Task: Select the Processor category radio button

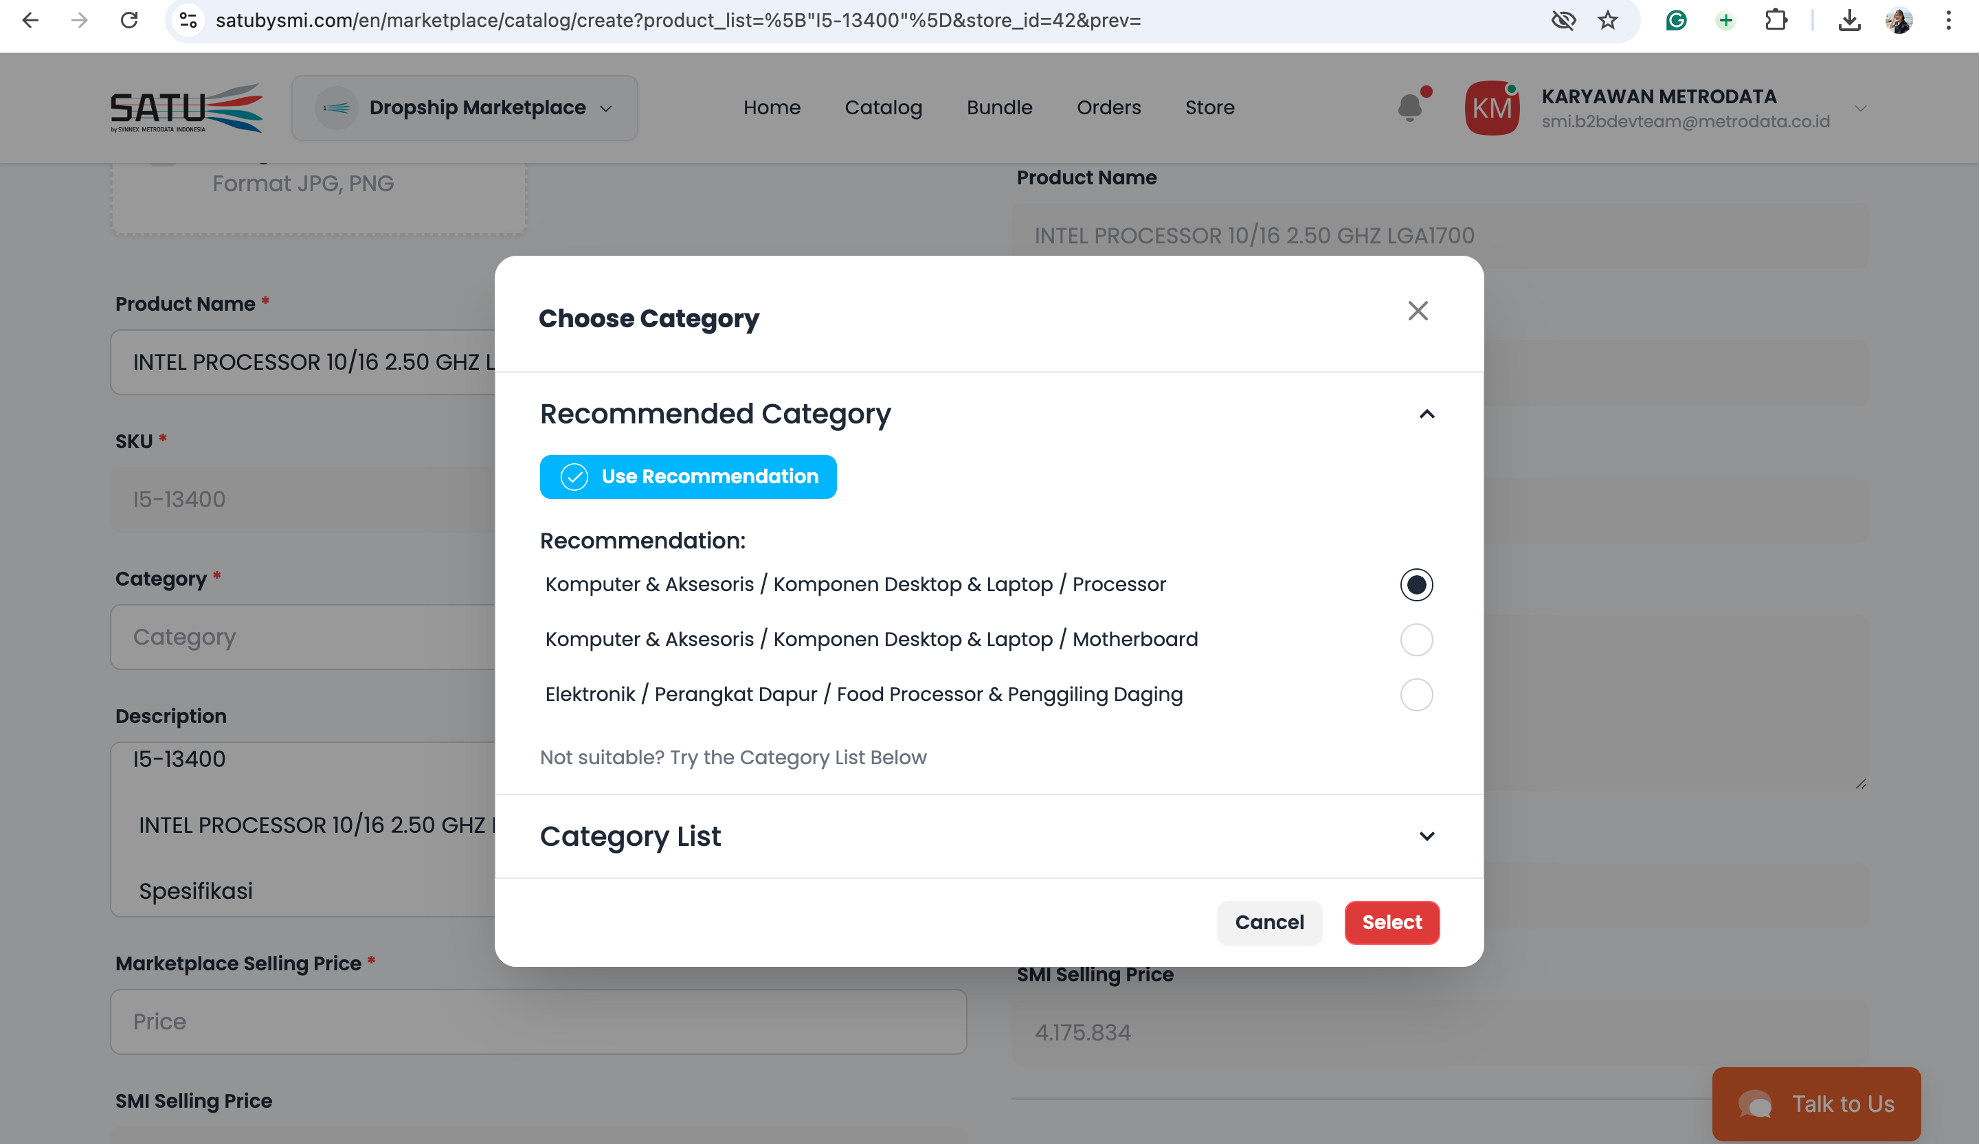Action: coord(1416,585)
